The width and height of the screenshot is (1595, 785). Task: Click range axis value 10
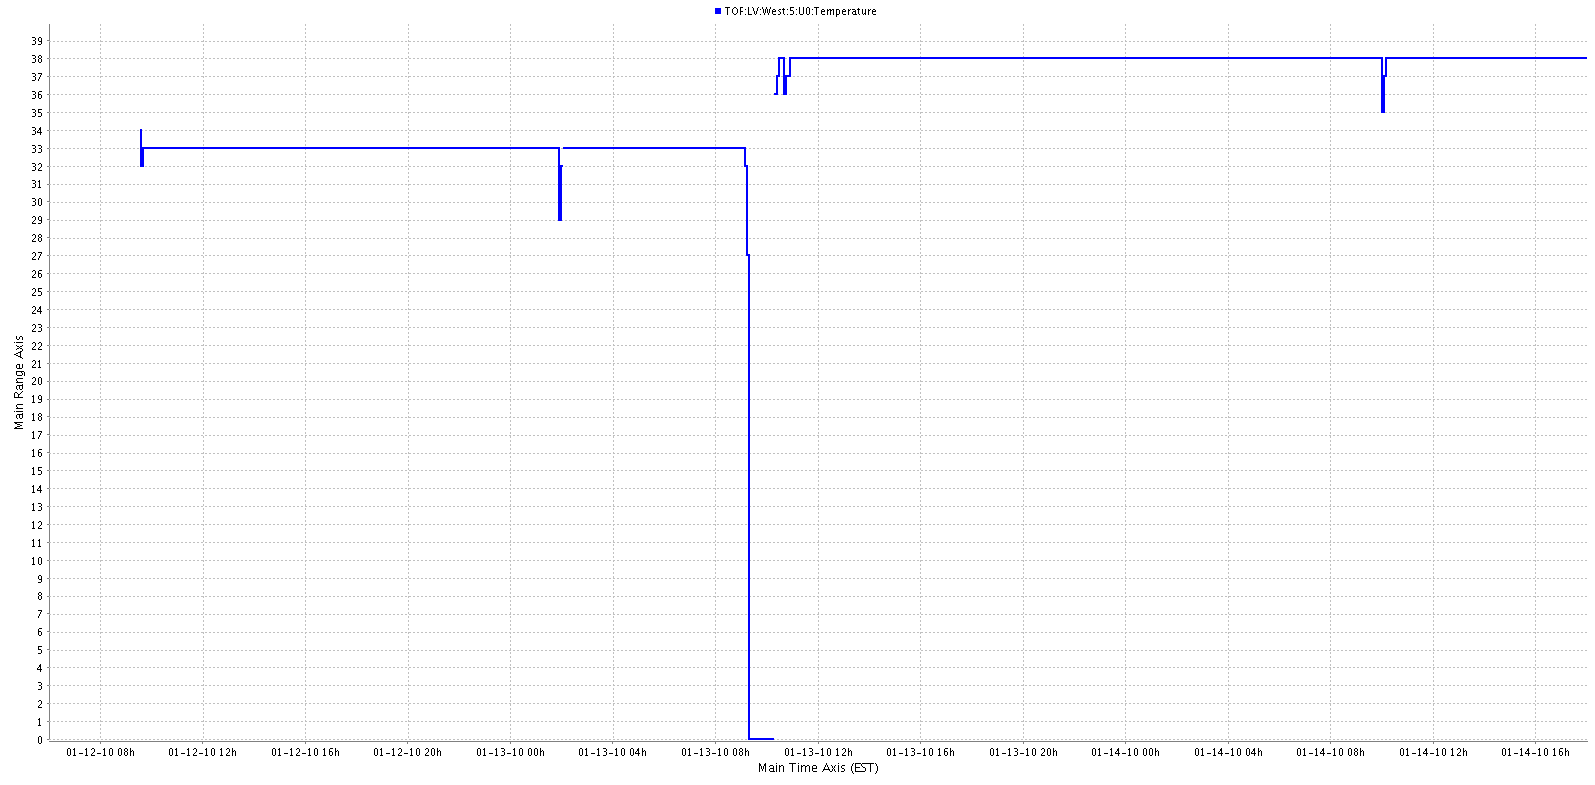(37, 561)
